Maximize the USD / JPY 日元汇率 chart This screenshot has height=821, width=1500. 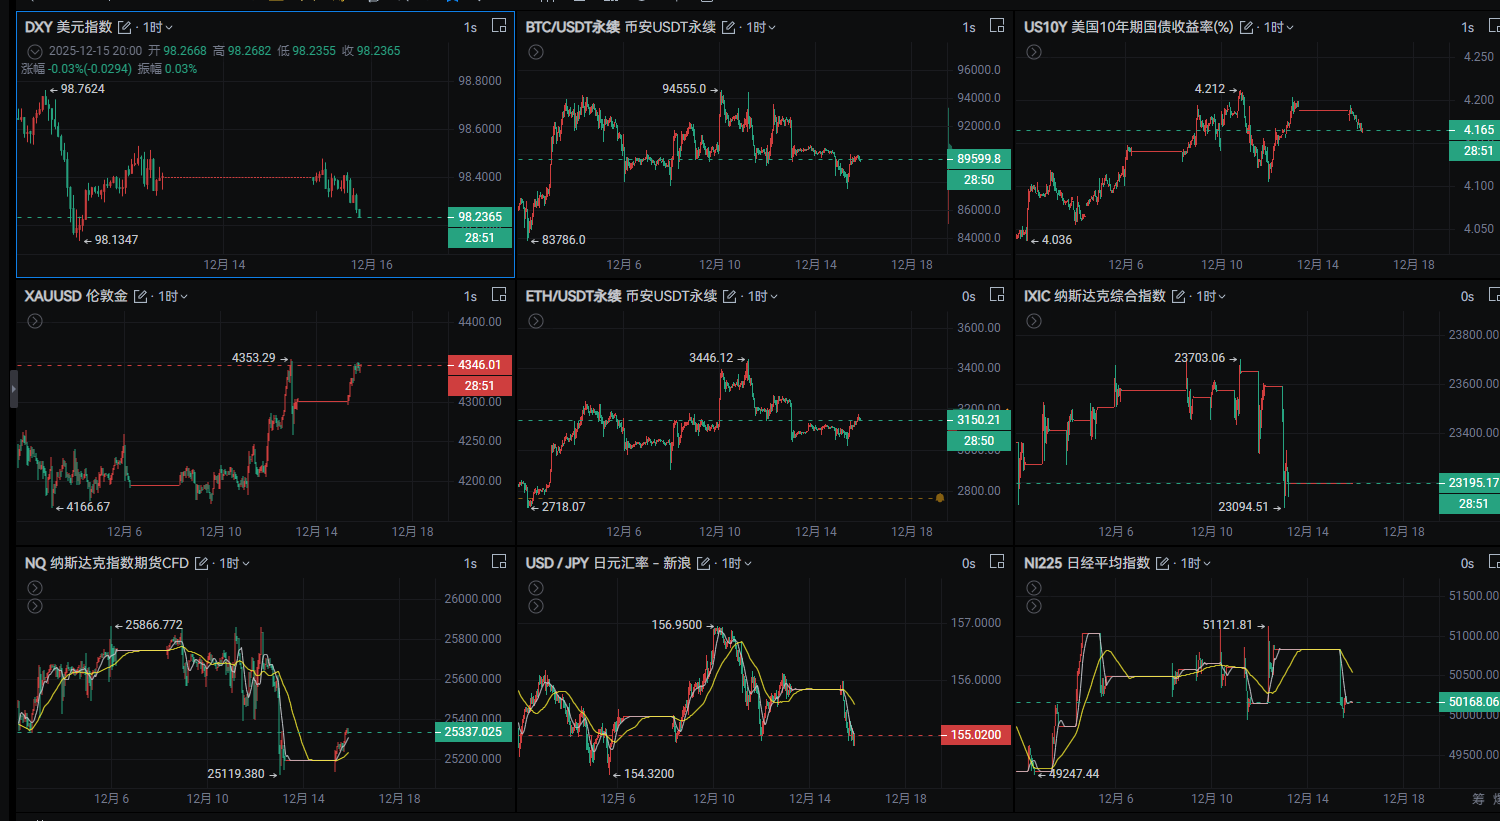[997, 562]
